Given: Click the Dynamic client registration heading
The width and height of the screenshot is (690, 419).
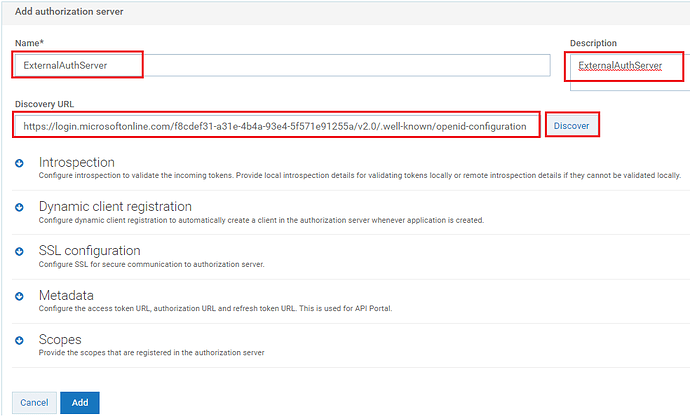Looking at the screenshot, I should 115,206.
